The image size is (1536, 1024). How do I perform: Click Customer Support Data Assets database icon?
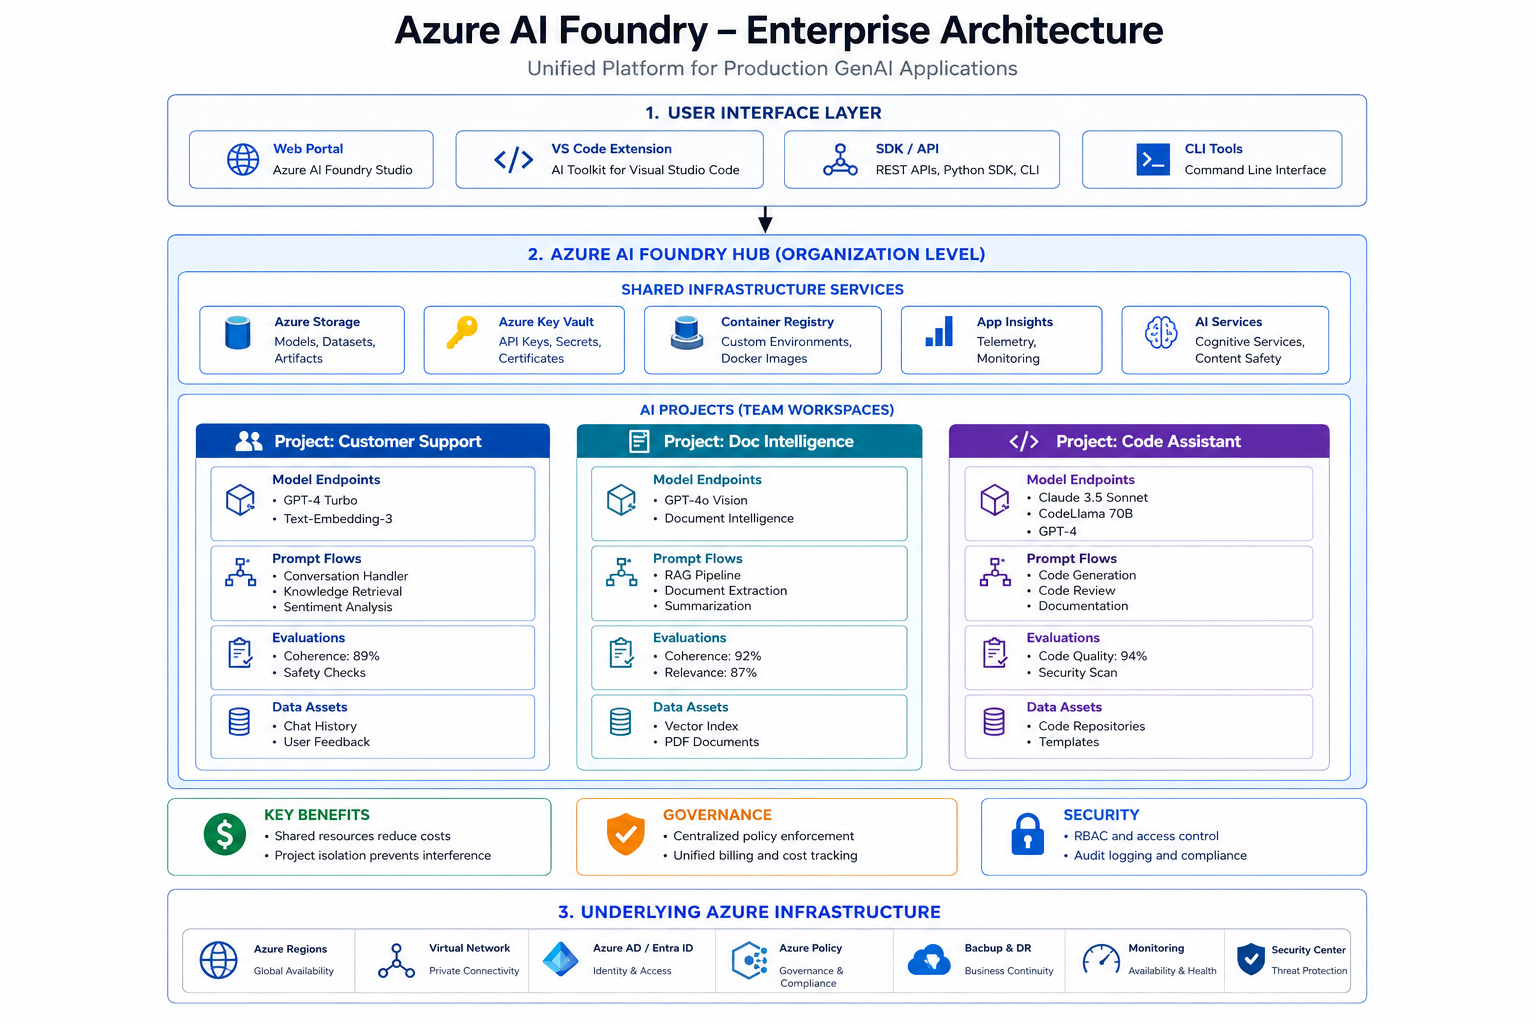pyautogui.click(x=239, y=722)
